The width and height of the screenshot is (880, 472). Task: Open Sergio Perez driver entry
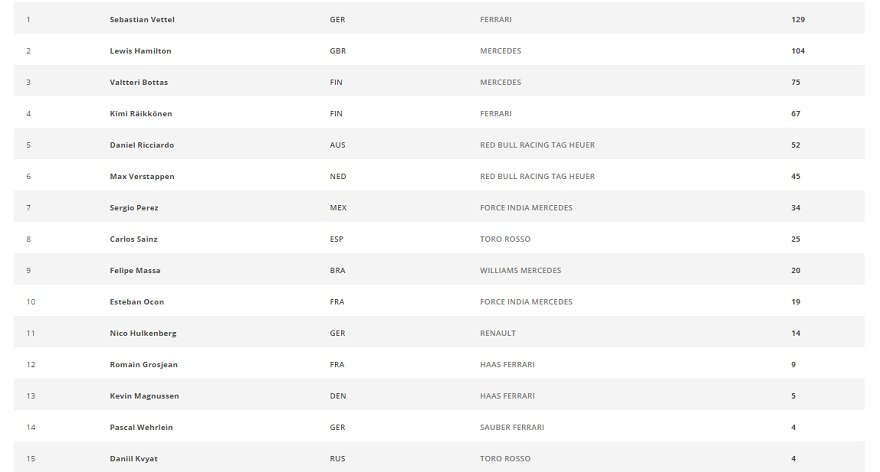(134, 208)
